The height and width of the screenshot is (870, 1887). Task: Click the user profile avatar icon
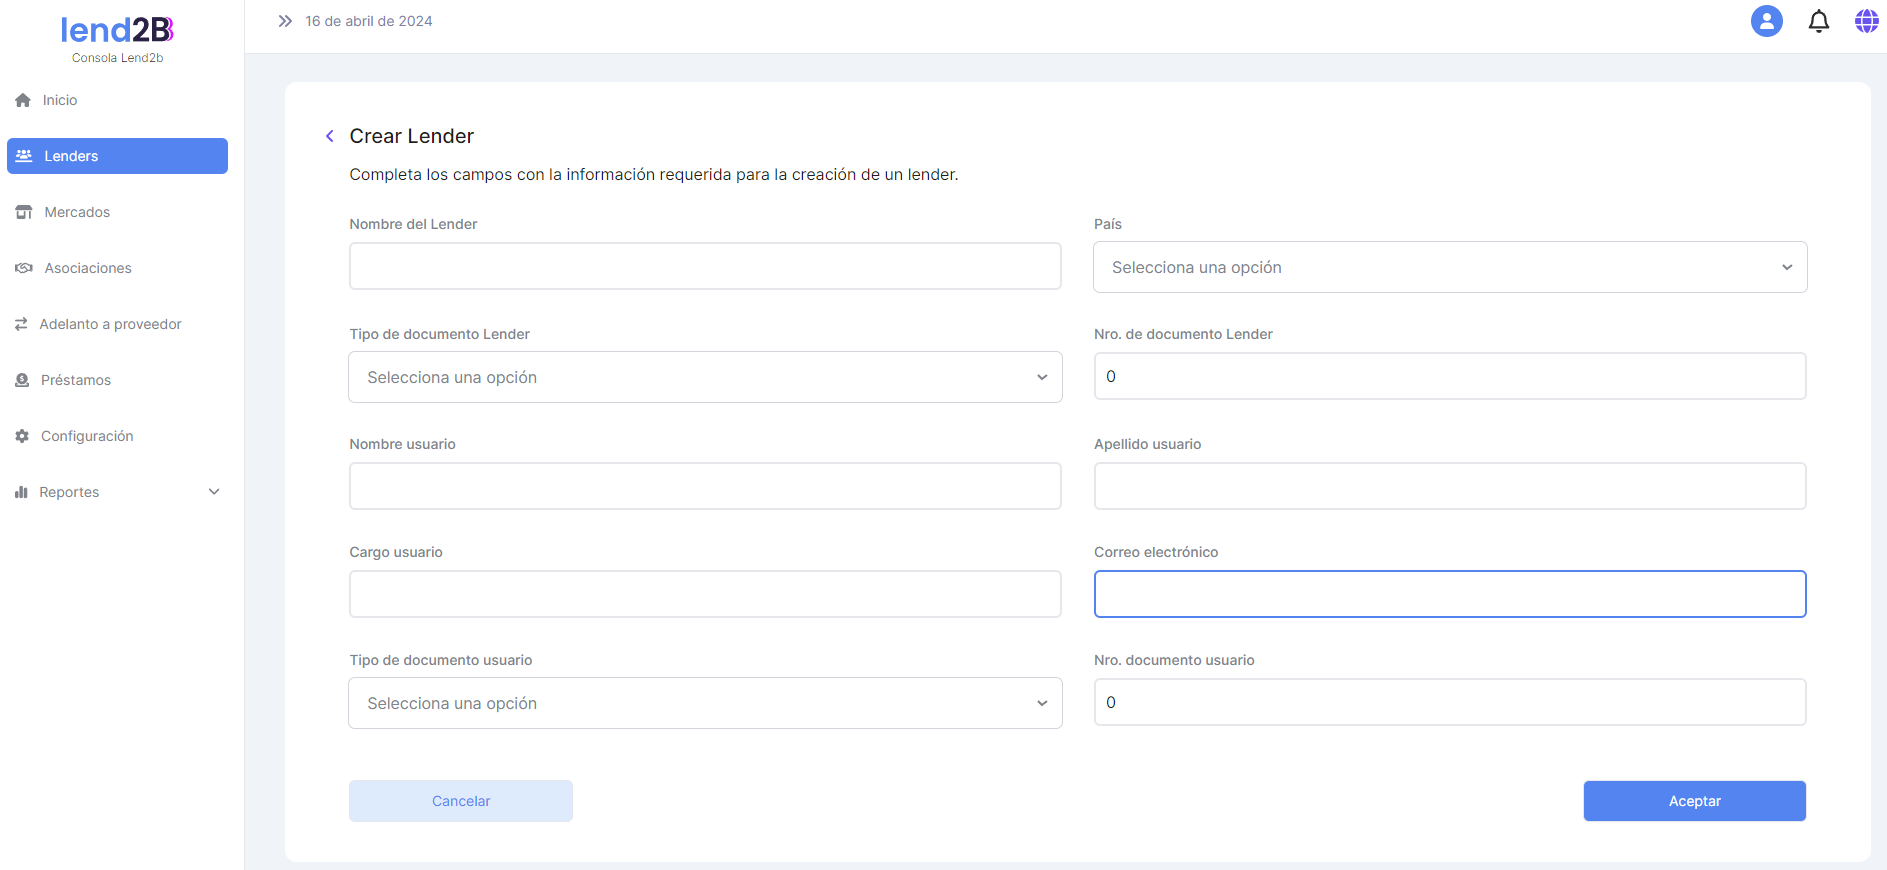click(1766, 21)
